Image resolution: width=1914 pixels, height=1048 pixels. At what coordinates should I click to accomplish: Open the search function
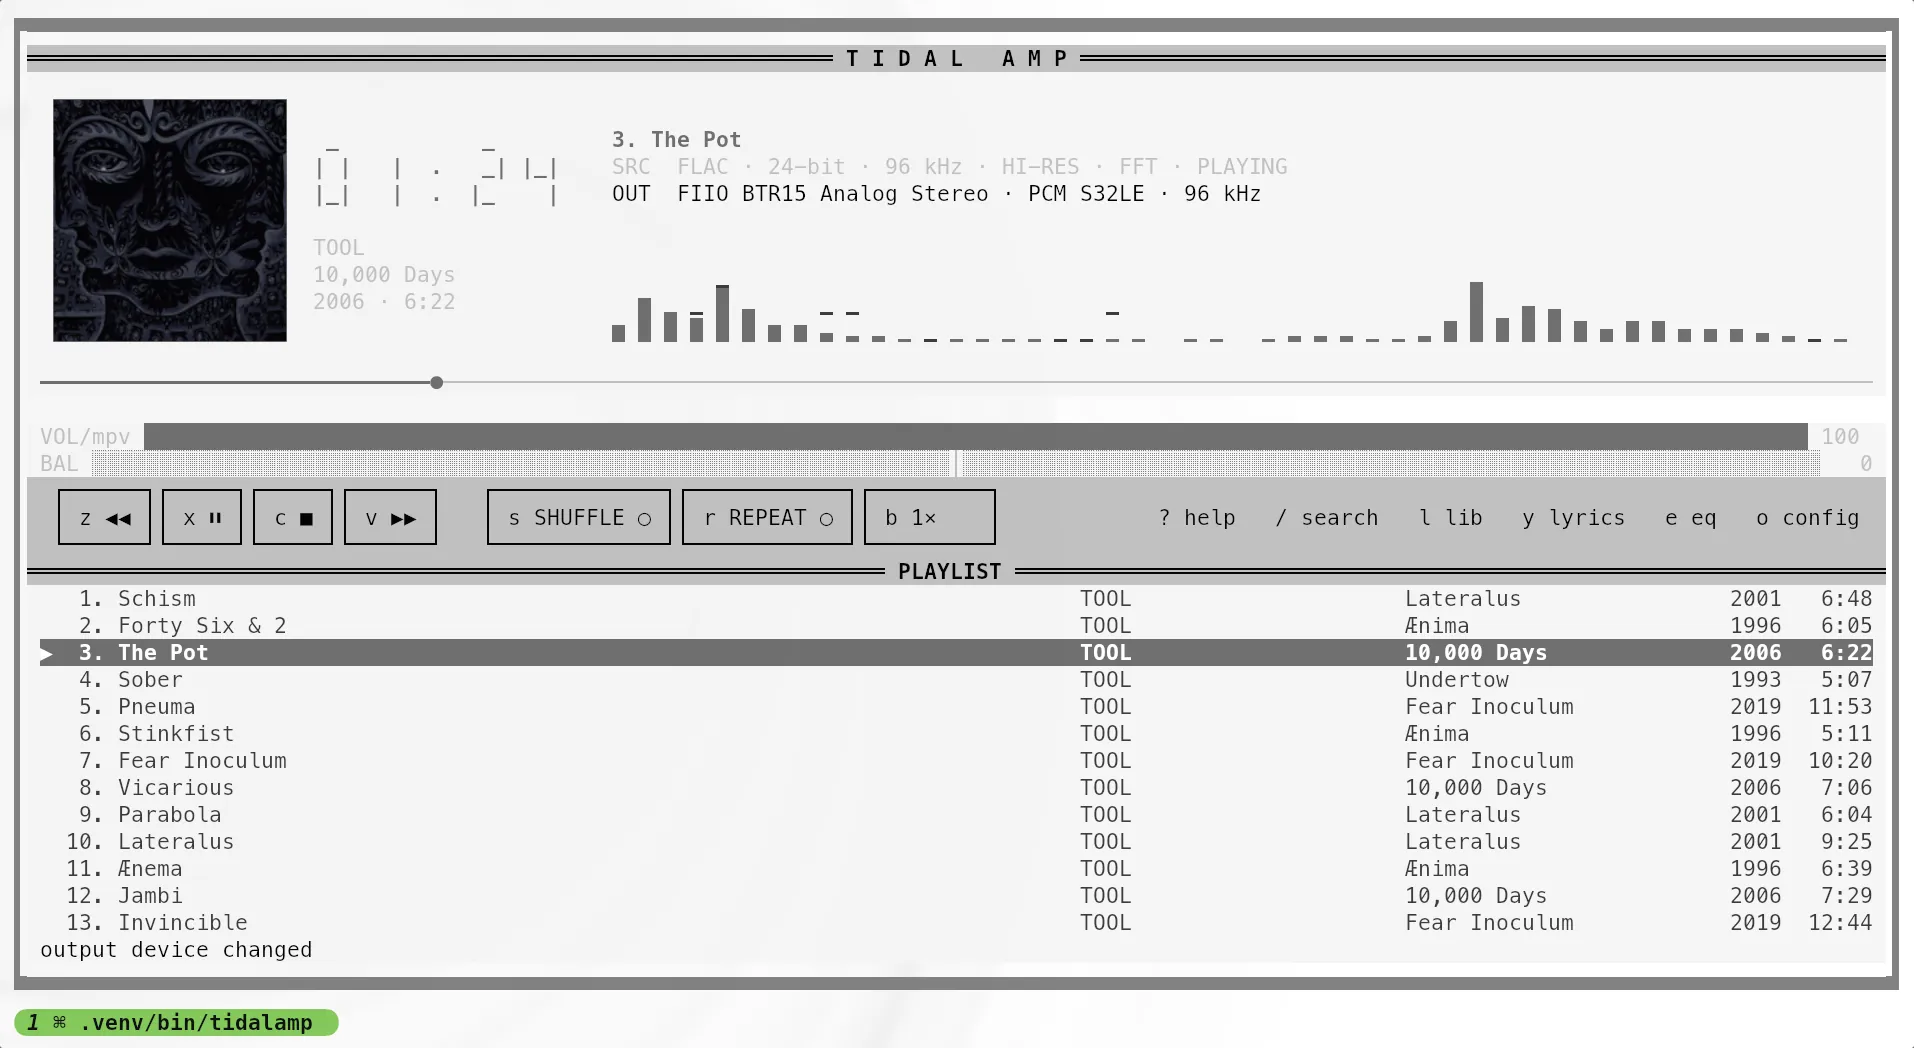(1327, 518)
